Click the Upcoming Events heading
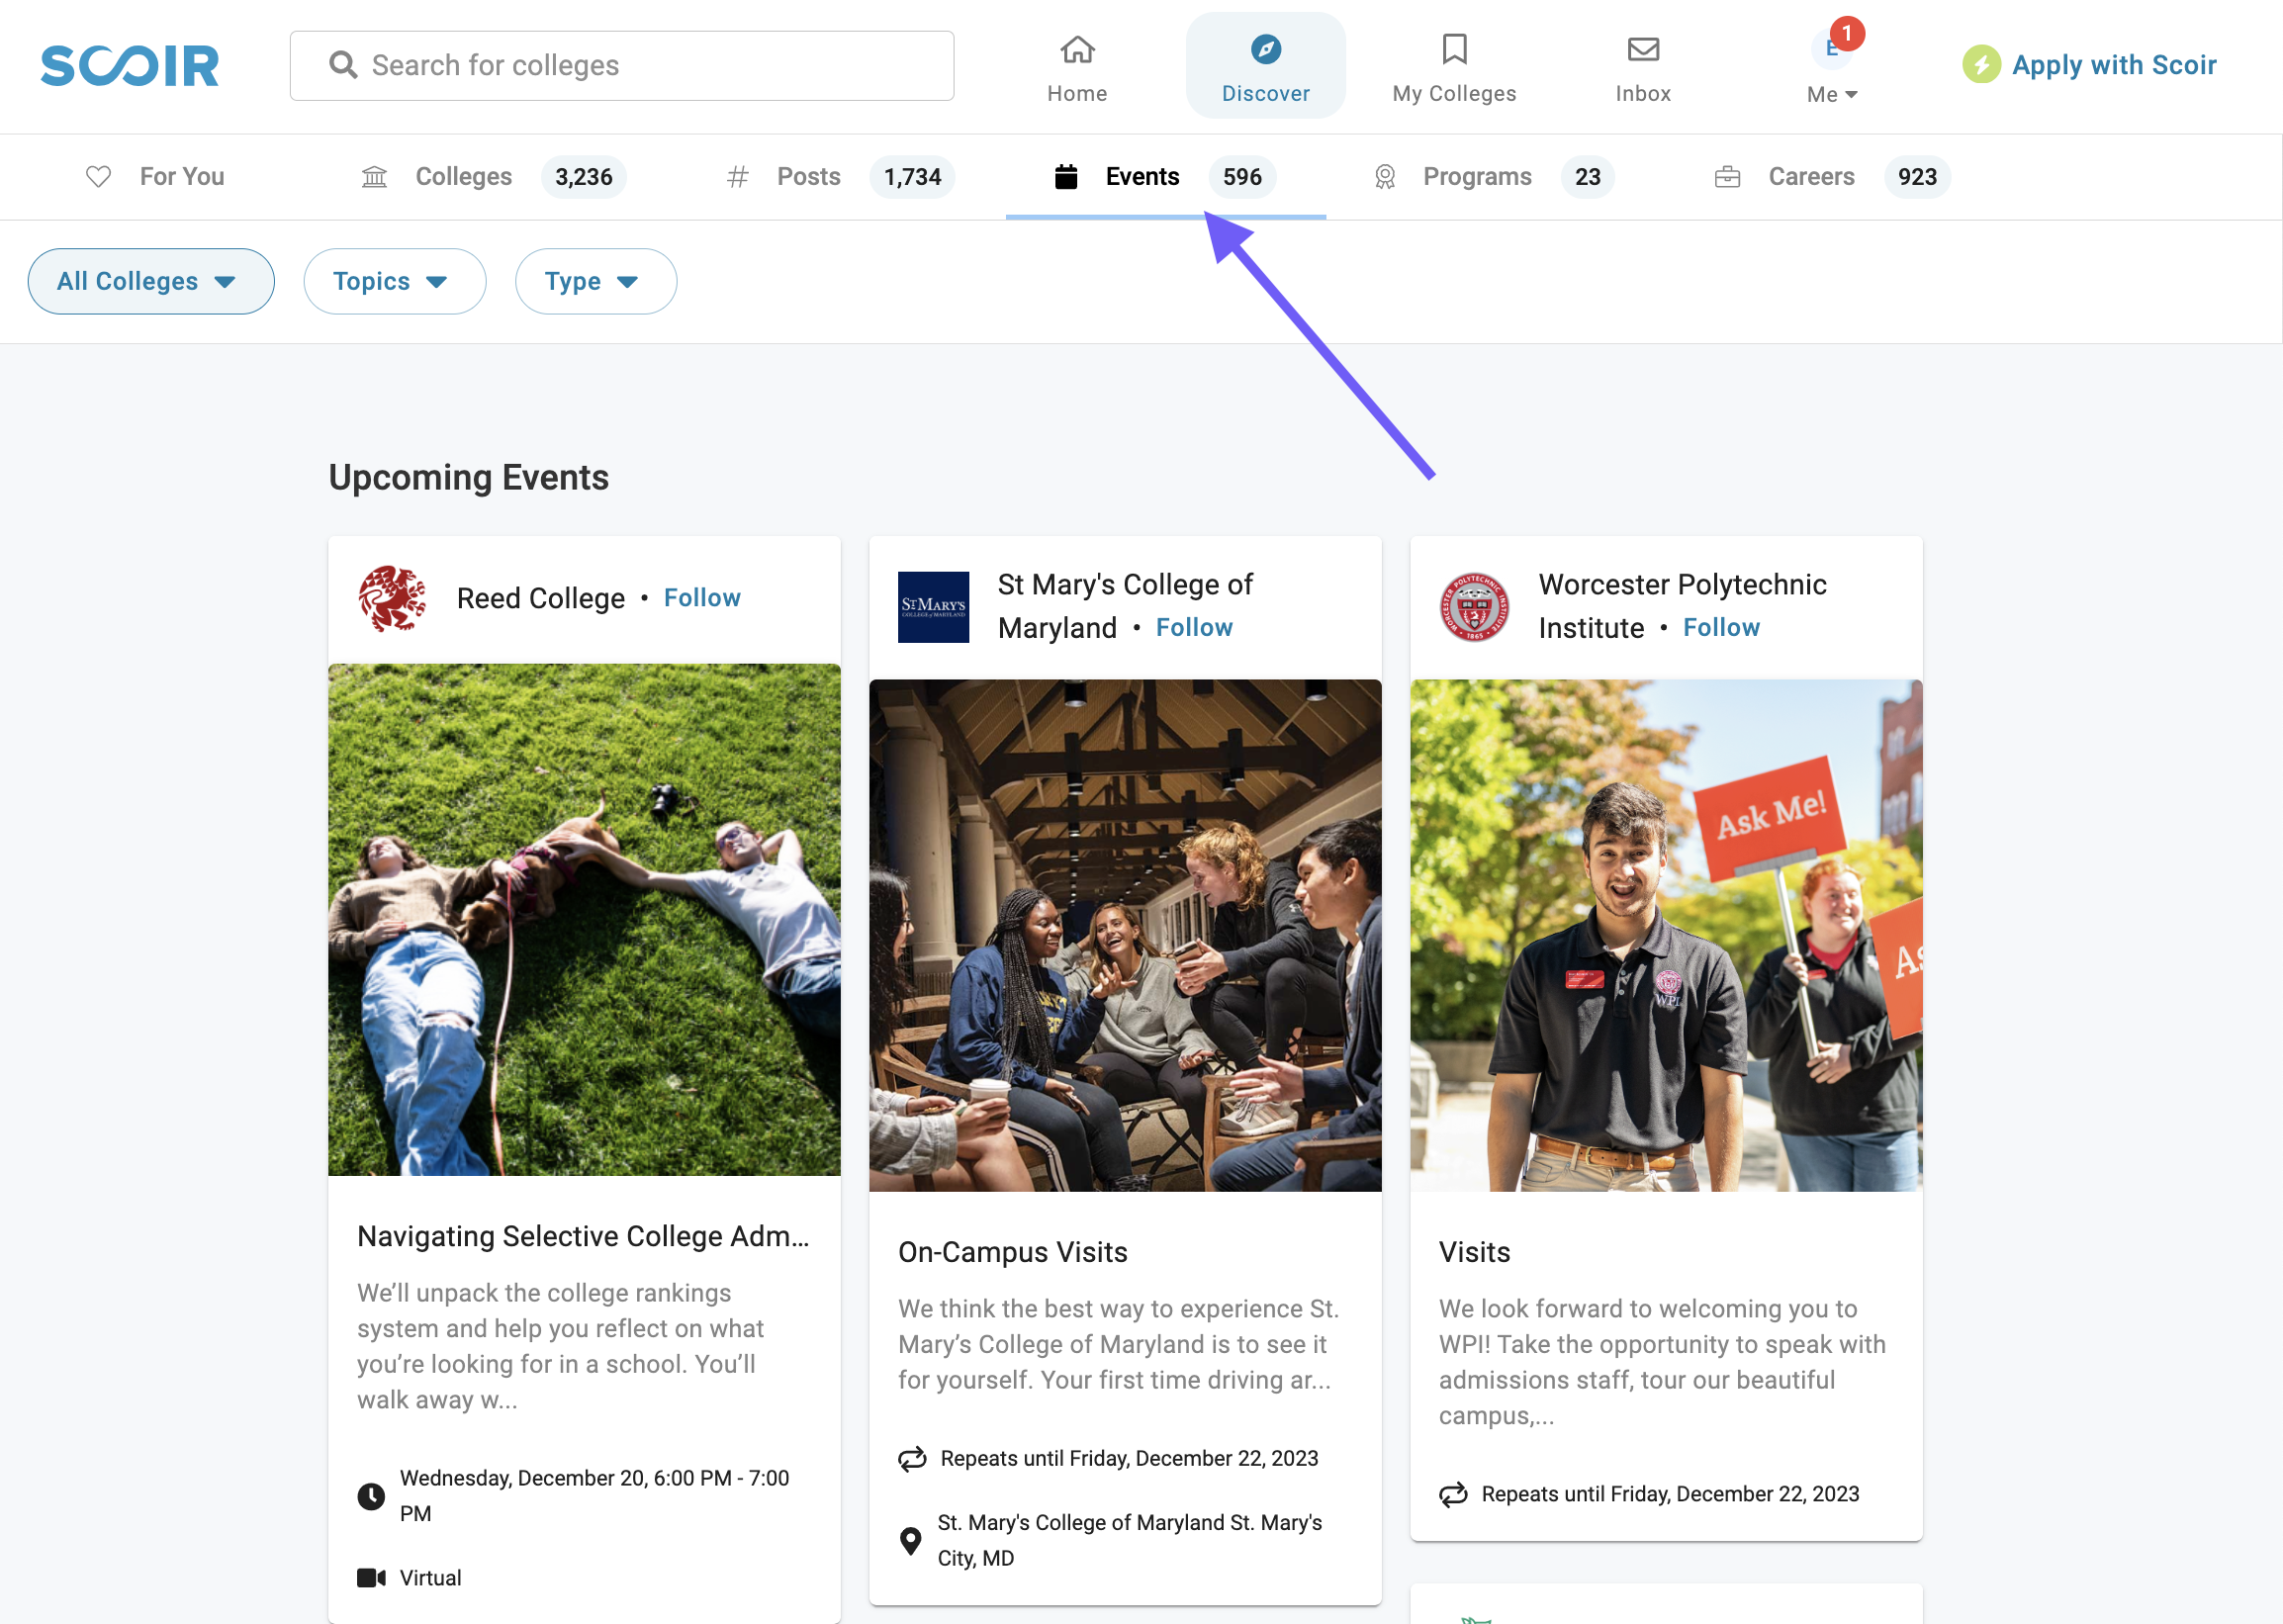The width and height of the screenshot is (2283, 1624). pyautogui.click(x=468, y=478)
